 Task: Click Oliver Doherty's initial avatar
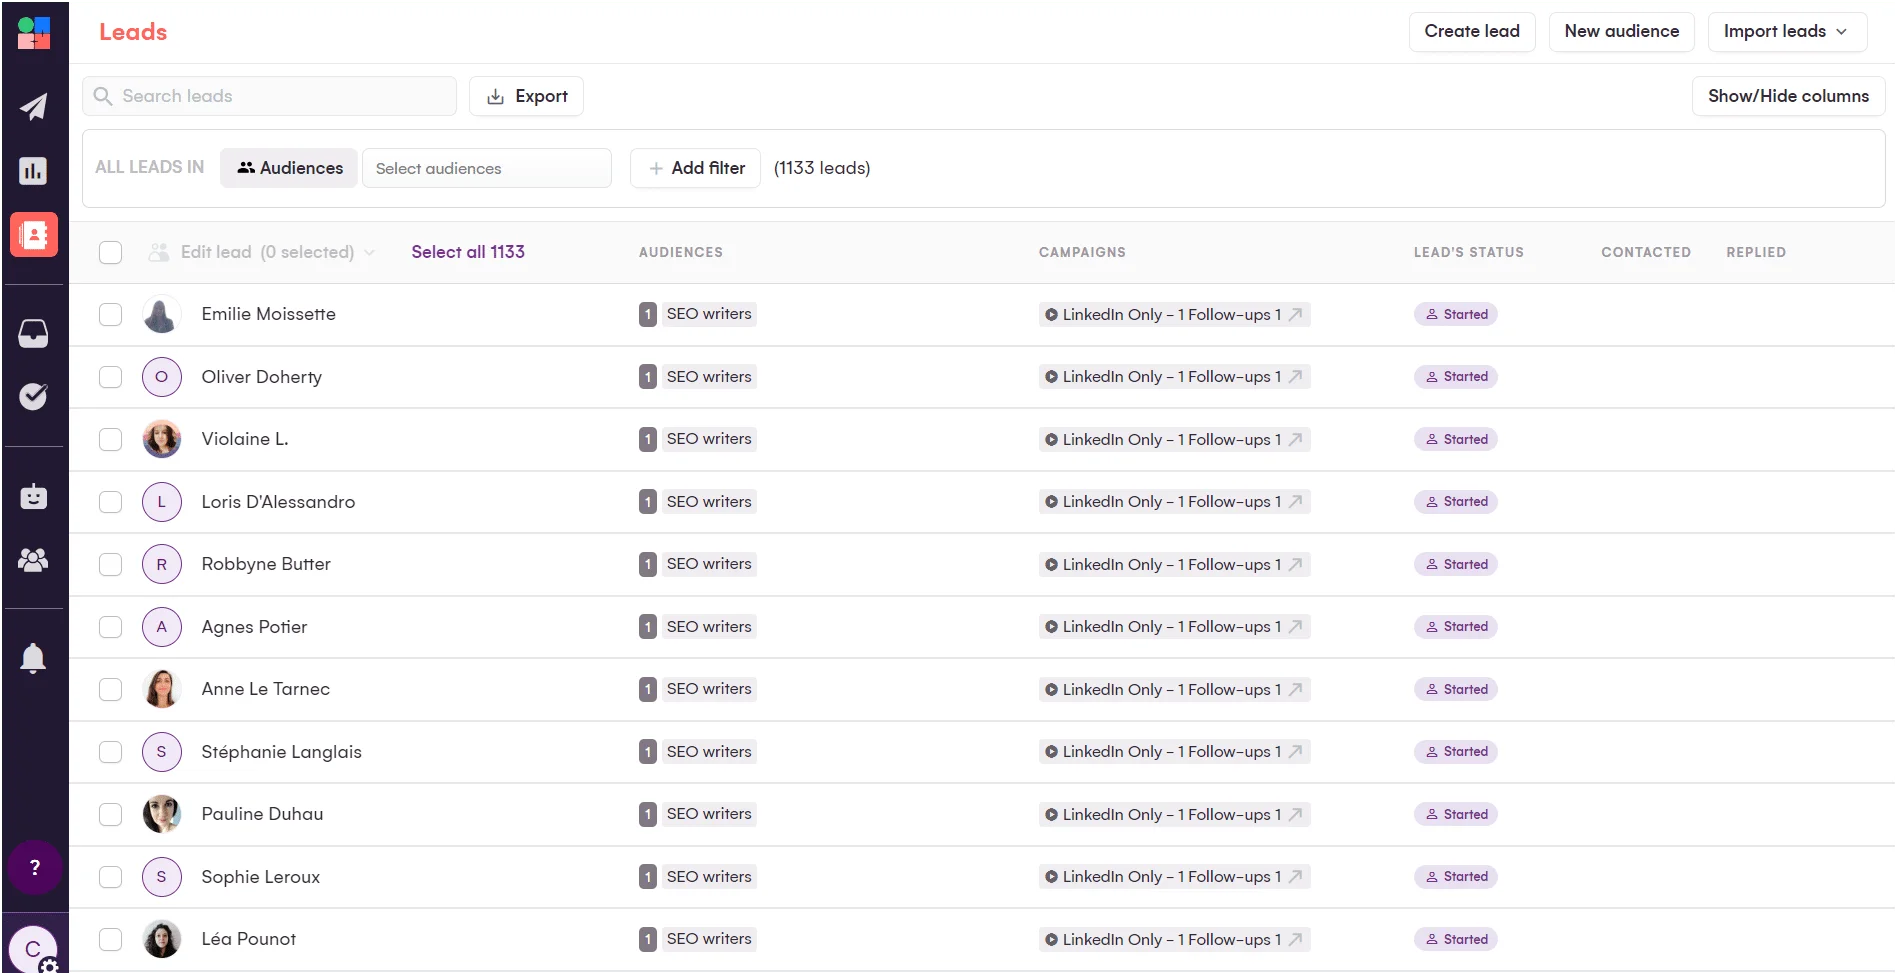161,377
